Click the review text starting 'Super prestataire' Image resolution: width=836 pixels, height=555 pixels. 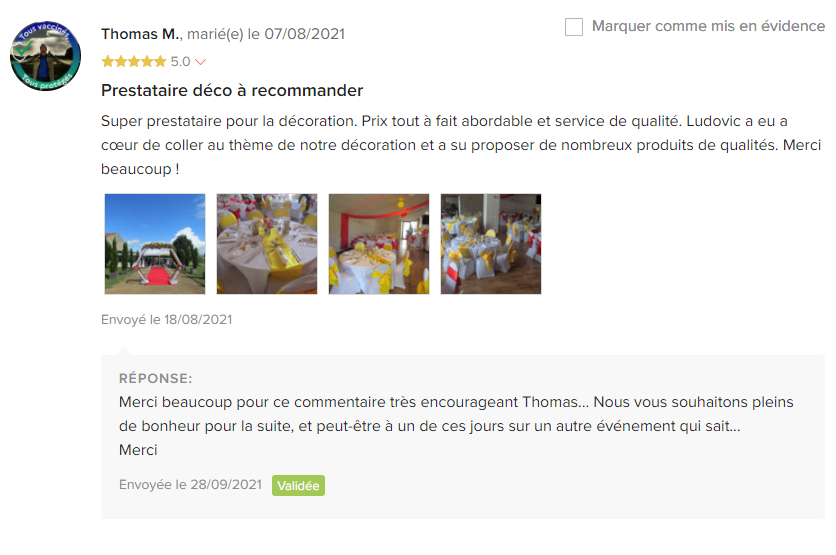pos(461,145)
